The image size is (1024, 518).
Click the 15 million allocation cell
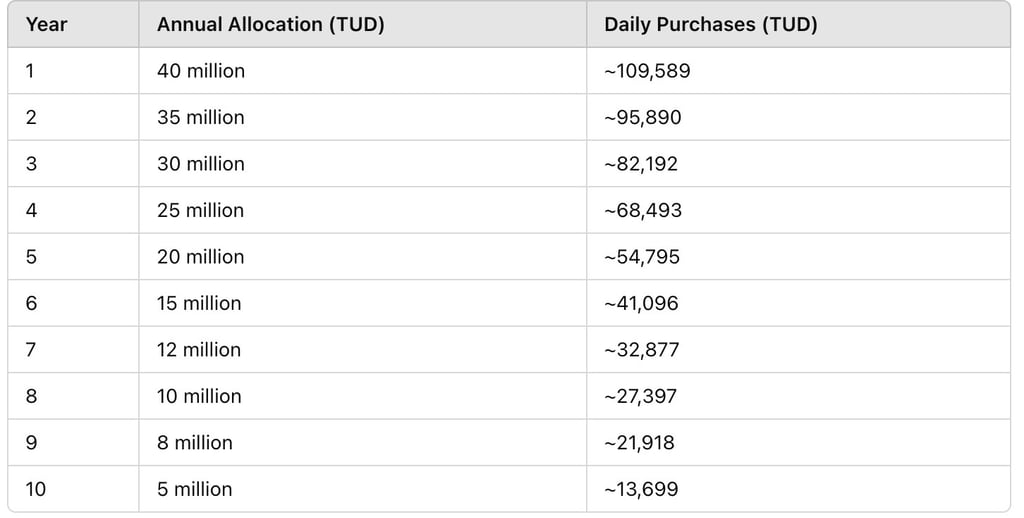pyautogui.click(x=199, y=303)
